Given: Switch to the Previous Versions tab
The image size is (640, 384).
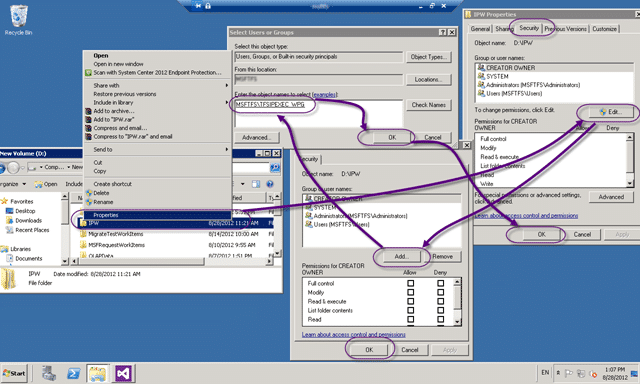Looking at the screenshot, I should point(565,29).
